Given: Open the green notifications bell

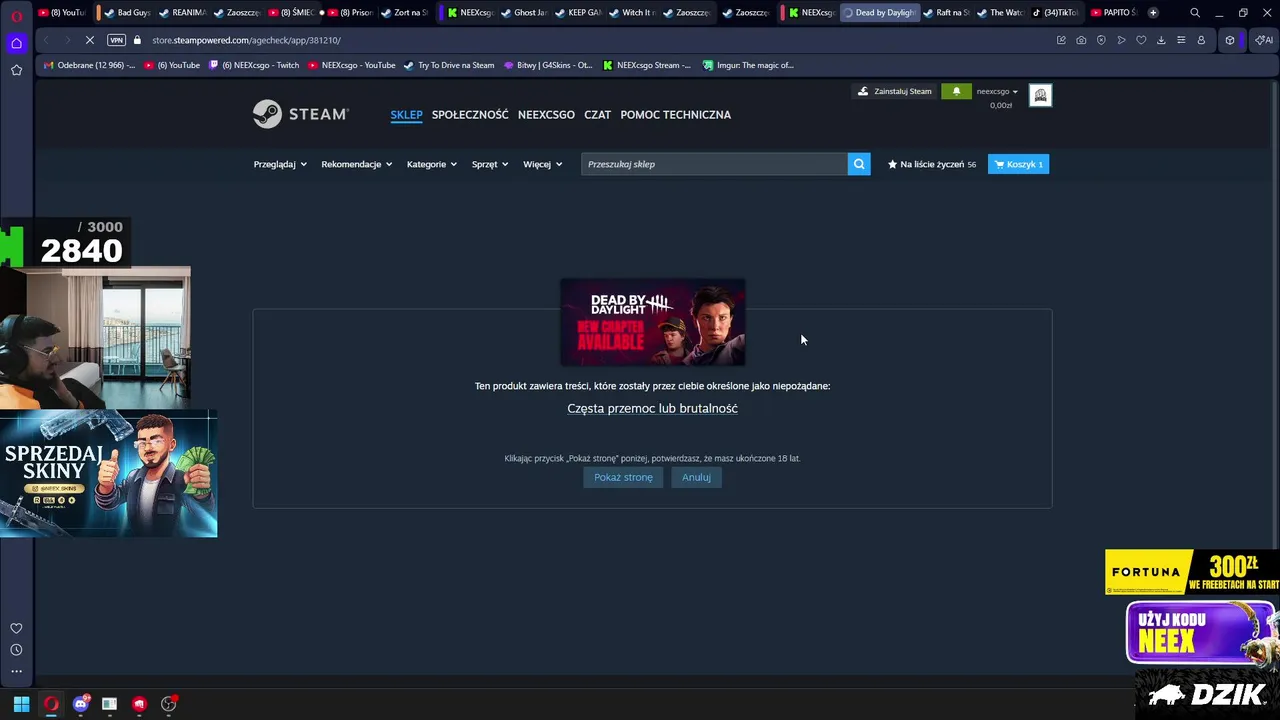Looking at the screenshot, I should tap(956, 91).
